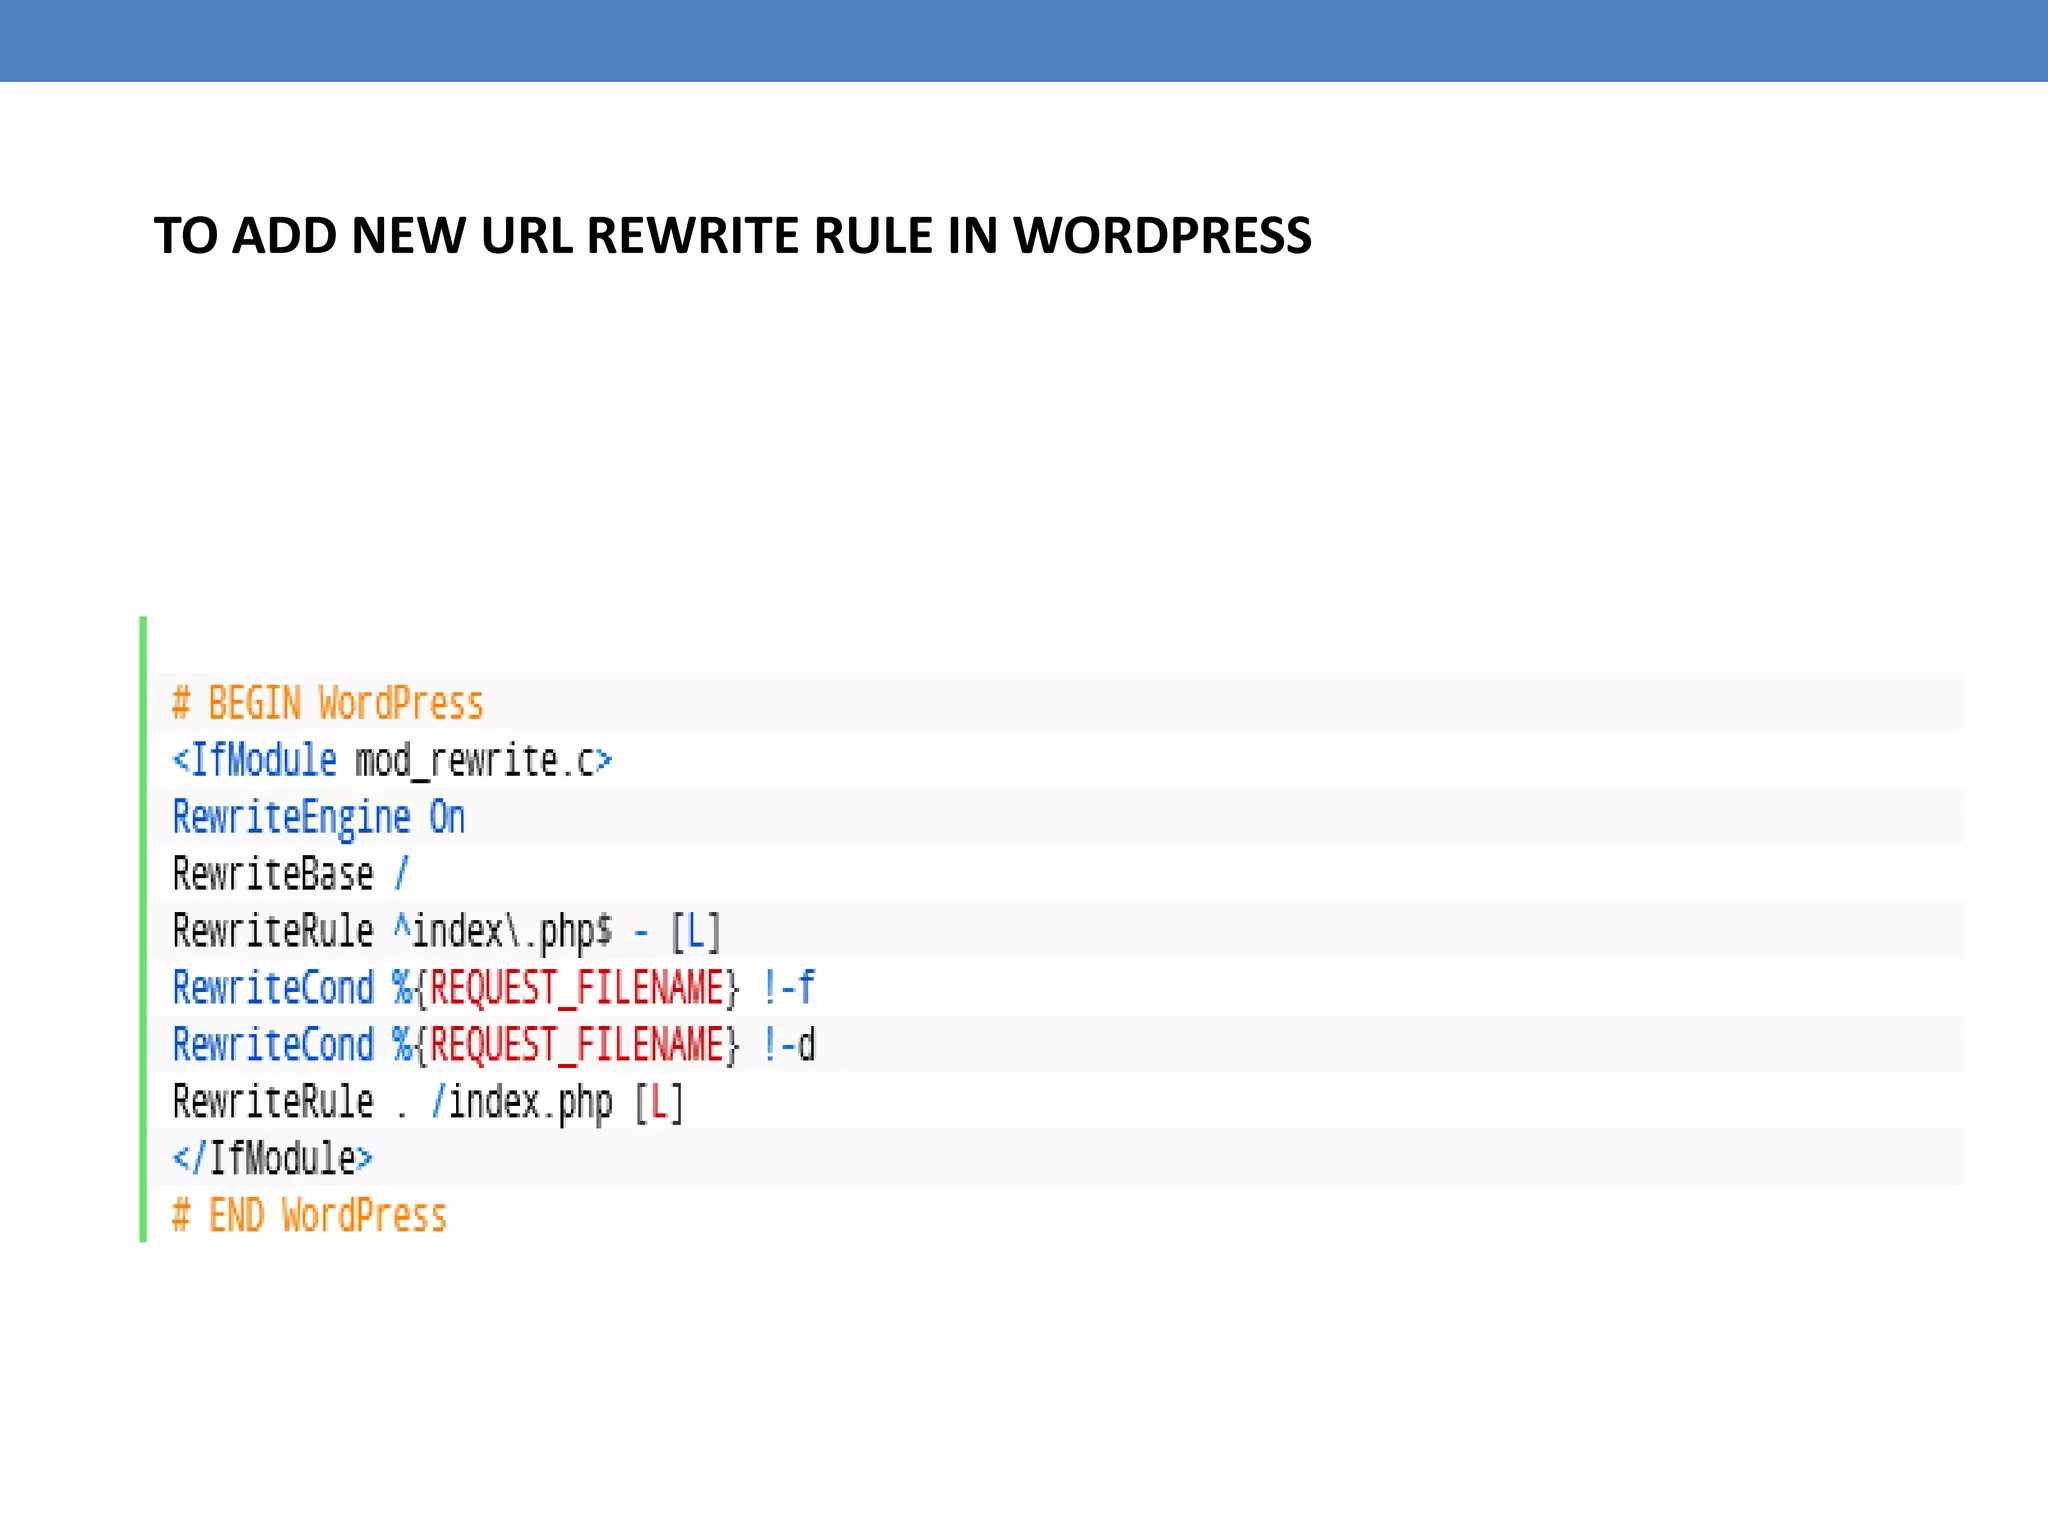This screenshot has width=2048, height=1536.
Task: Click the '# END WordPress' comment line
Action: tap(309, 1216)
